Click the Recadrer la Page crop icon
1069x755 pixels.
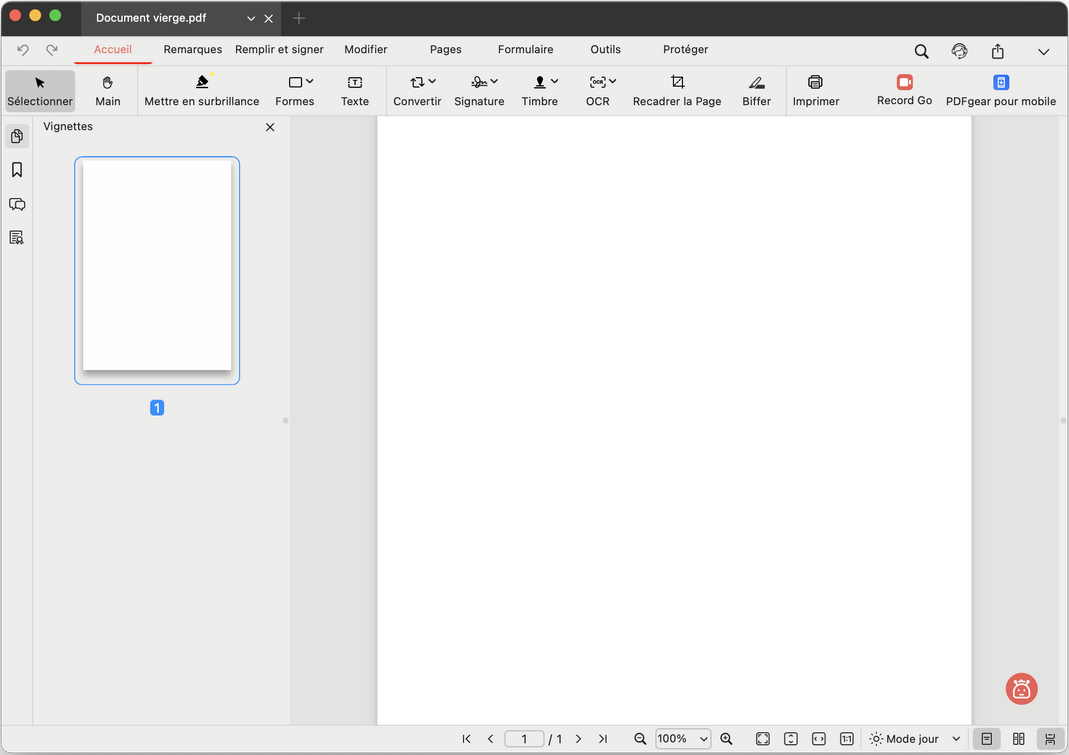(677, 82)
